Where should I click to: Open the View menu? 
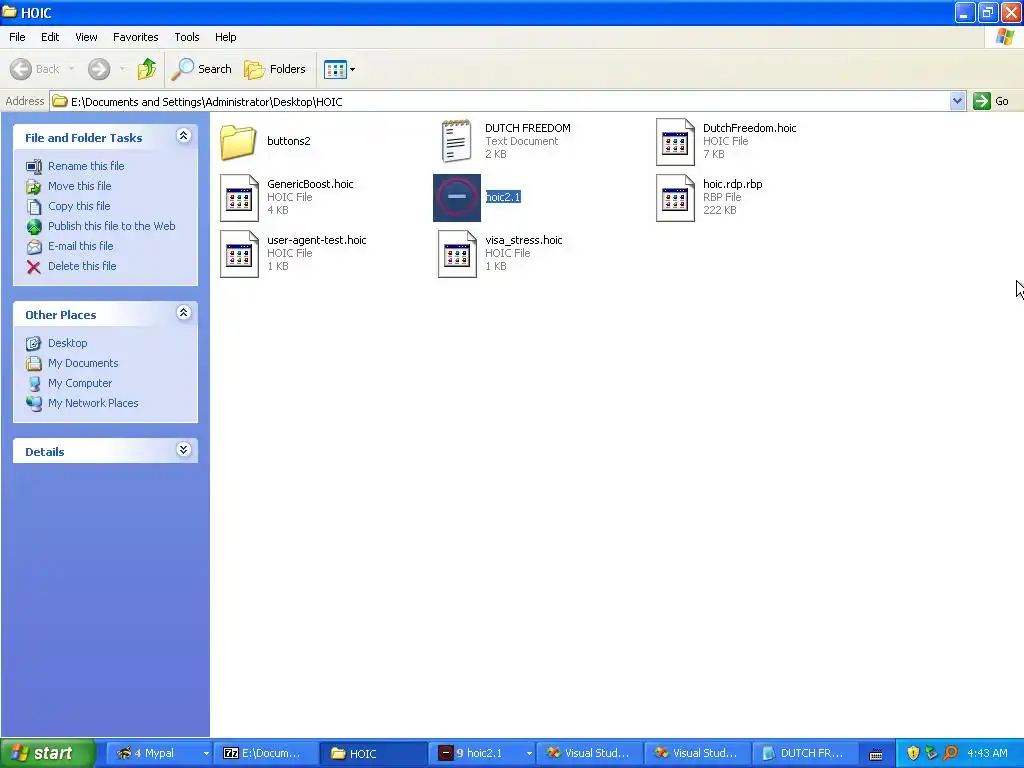click(86, 37)
